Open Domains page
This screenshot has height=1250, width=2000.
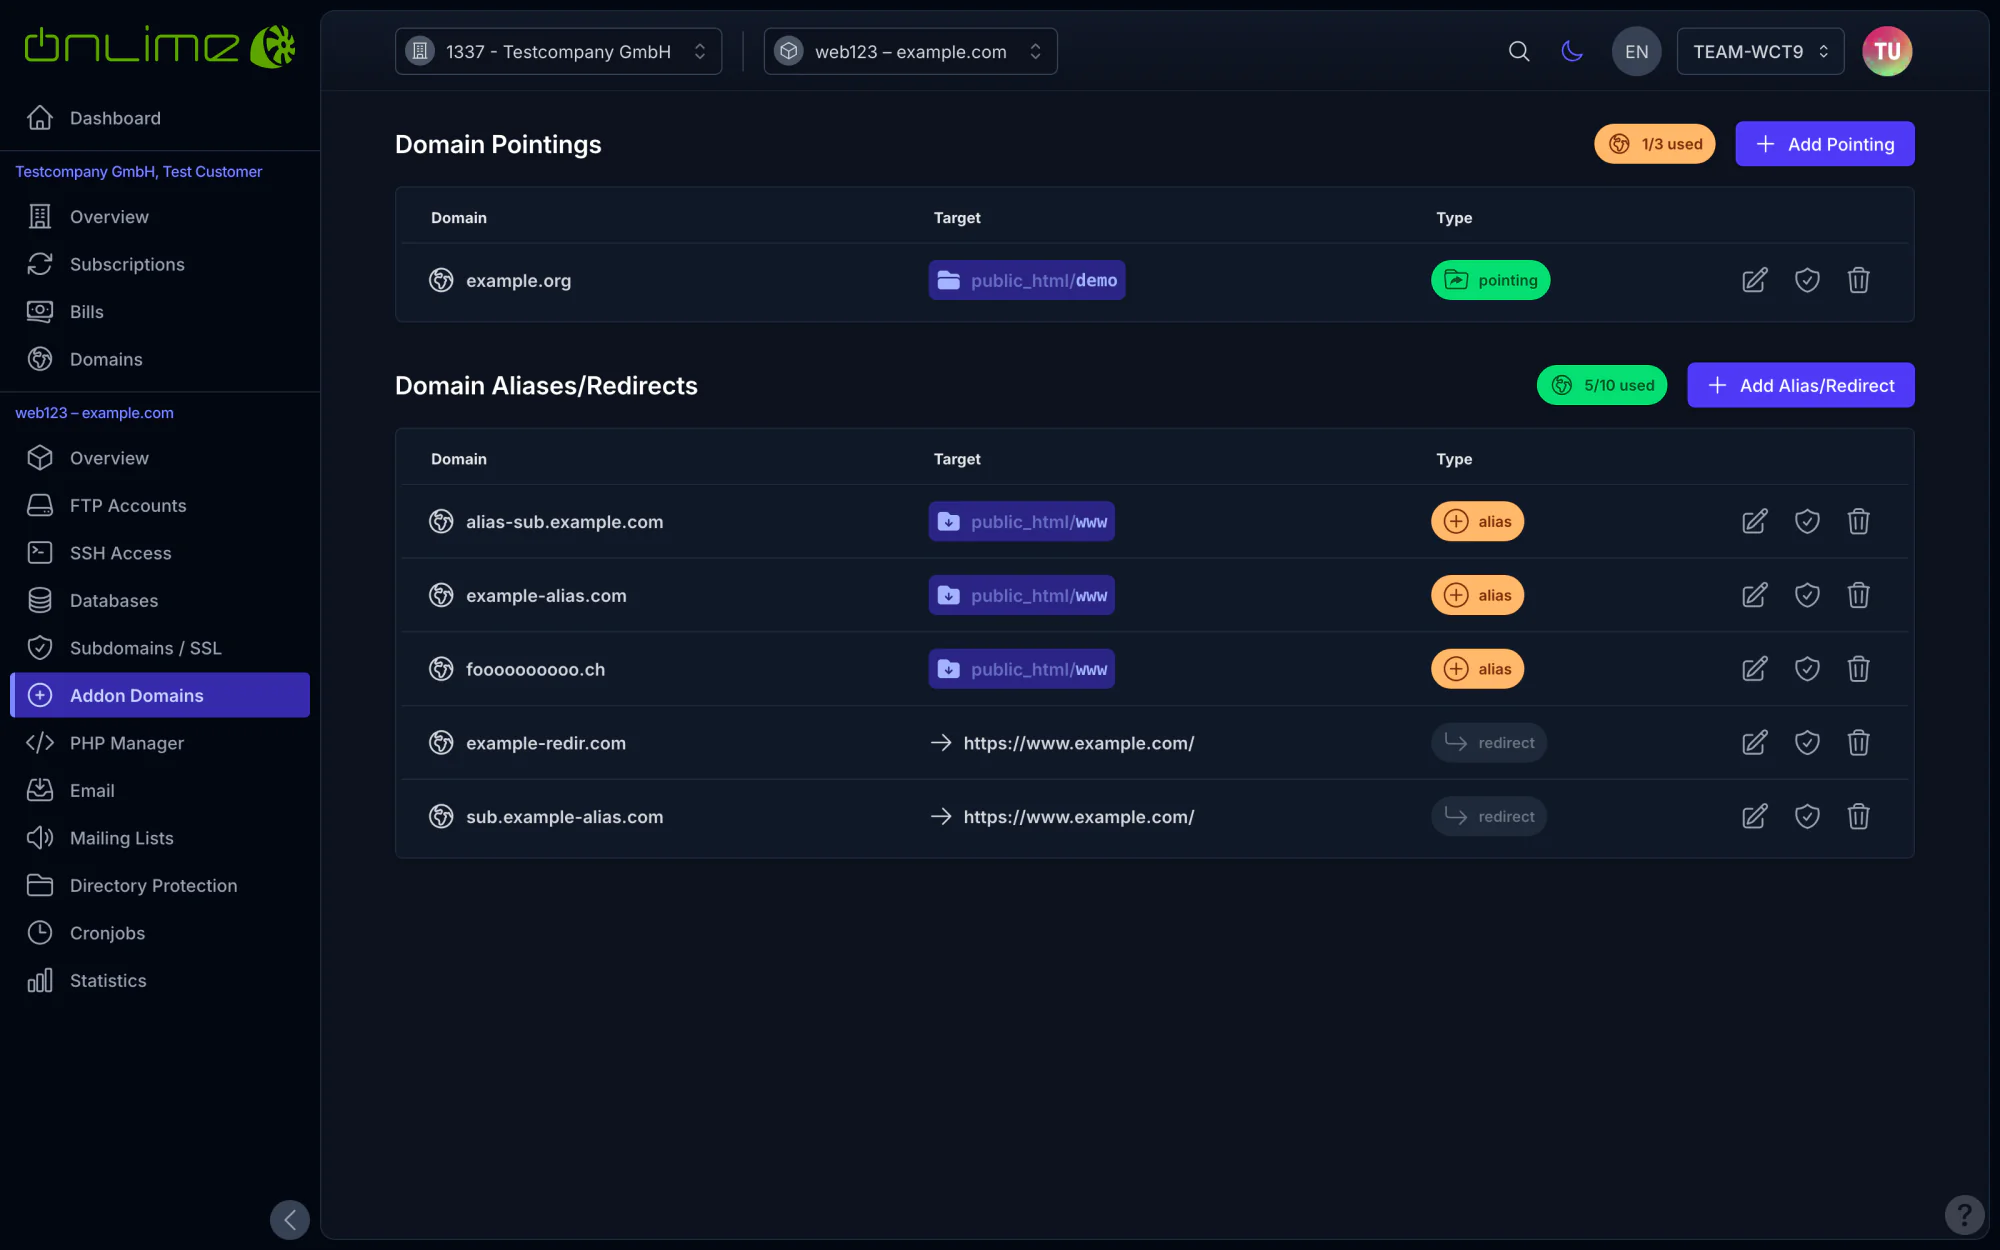point(160,359)
